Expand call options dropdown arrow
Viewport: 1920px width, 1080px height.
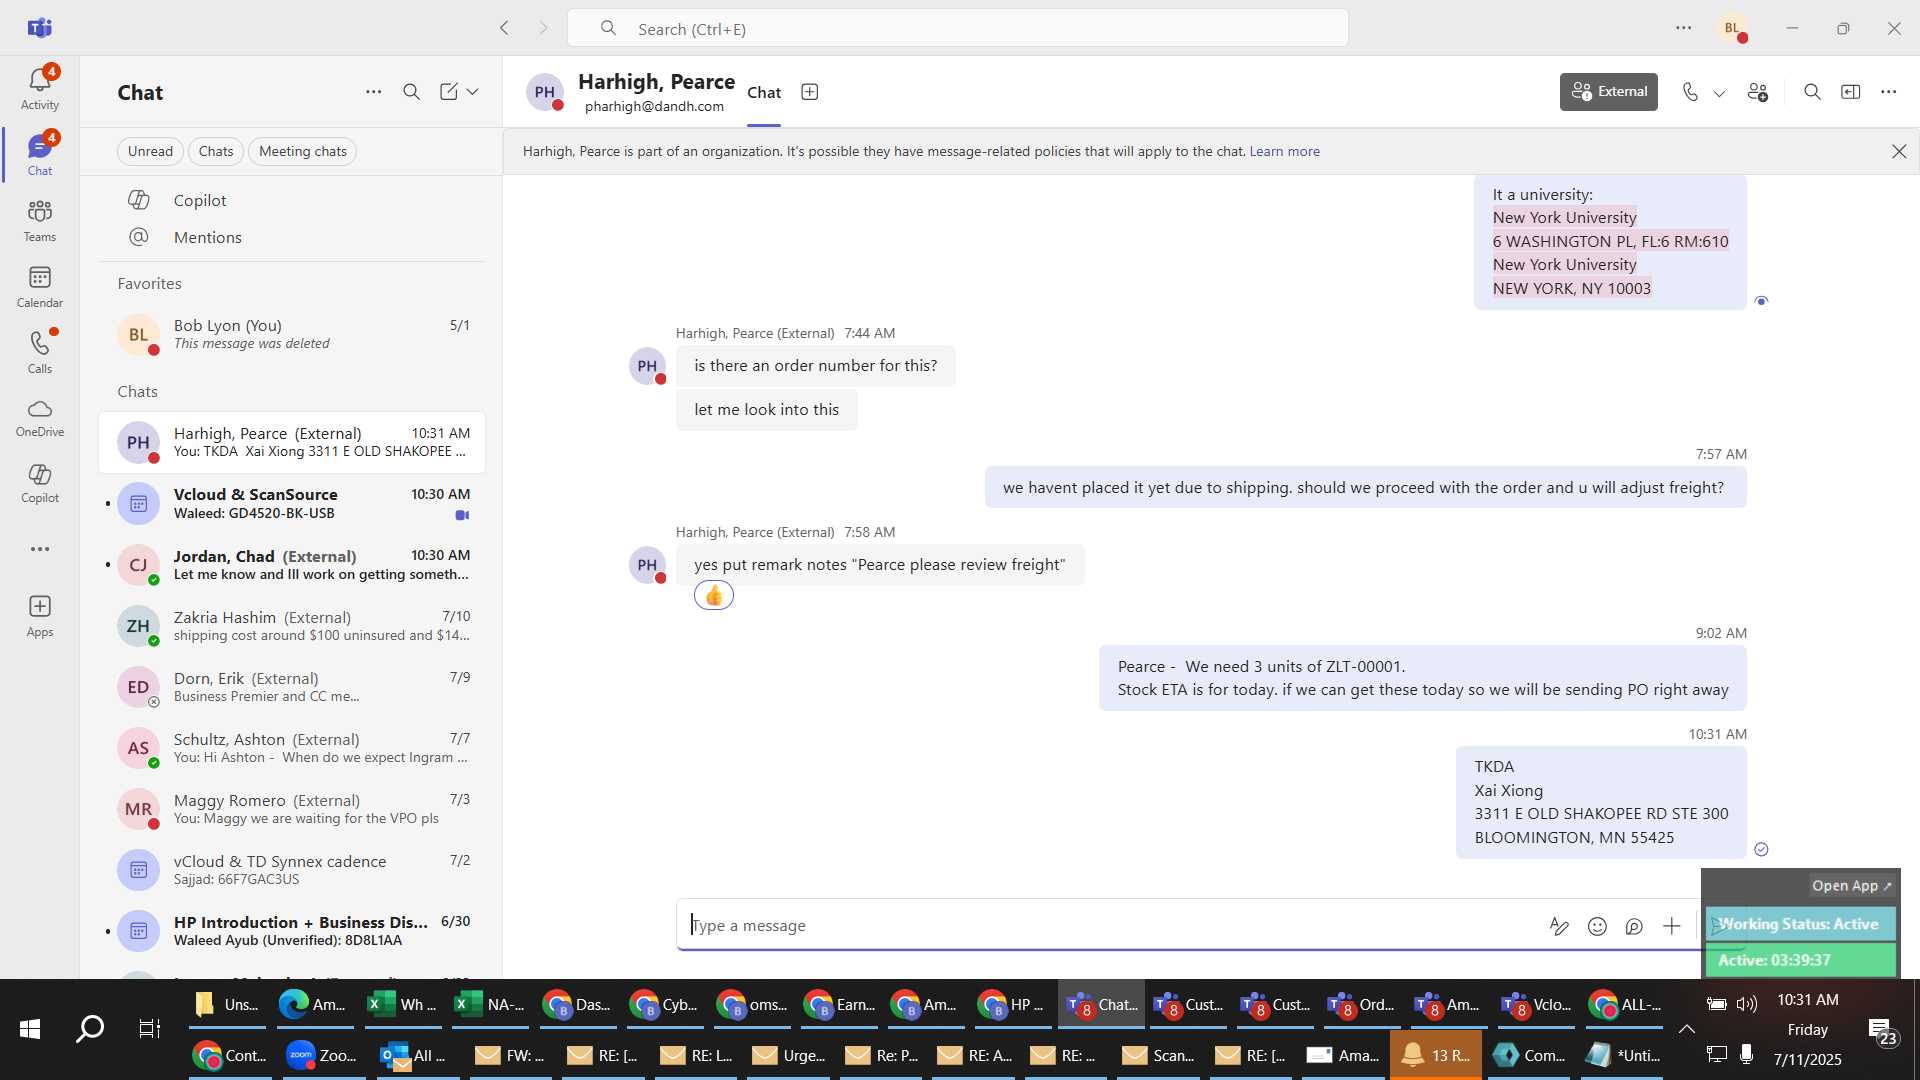(1720, 93)
